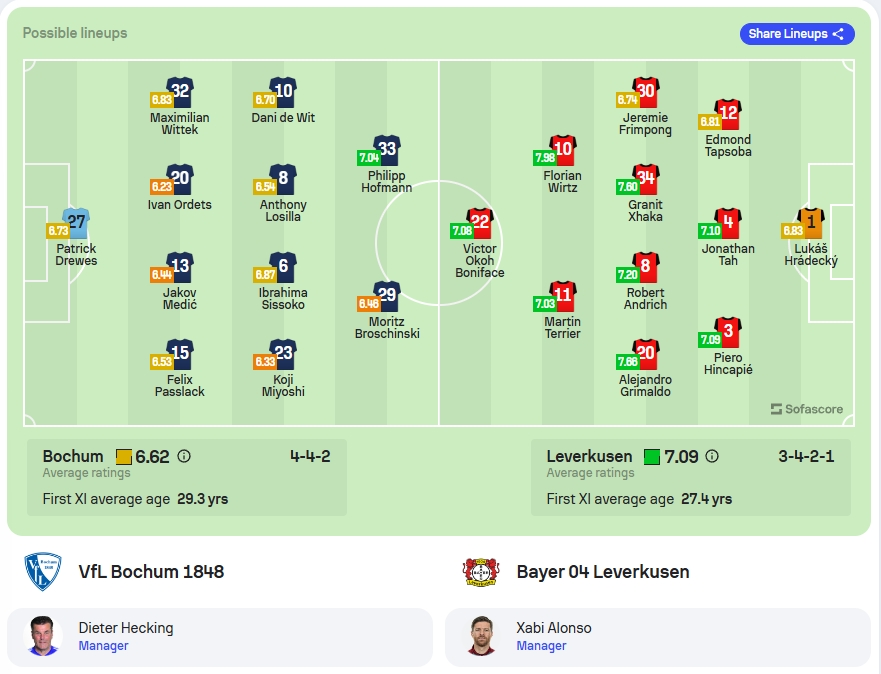The width and height of the screenshot is (881, 674).
Task: Click the VfL Bochum 1848 club crest
Action: pos(43,572)
